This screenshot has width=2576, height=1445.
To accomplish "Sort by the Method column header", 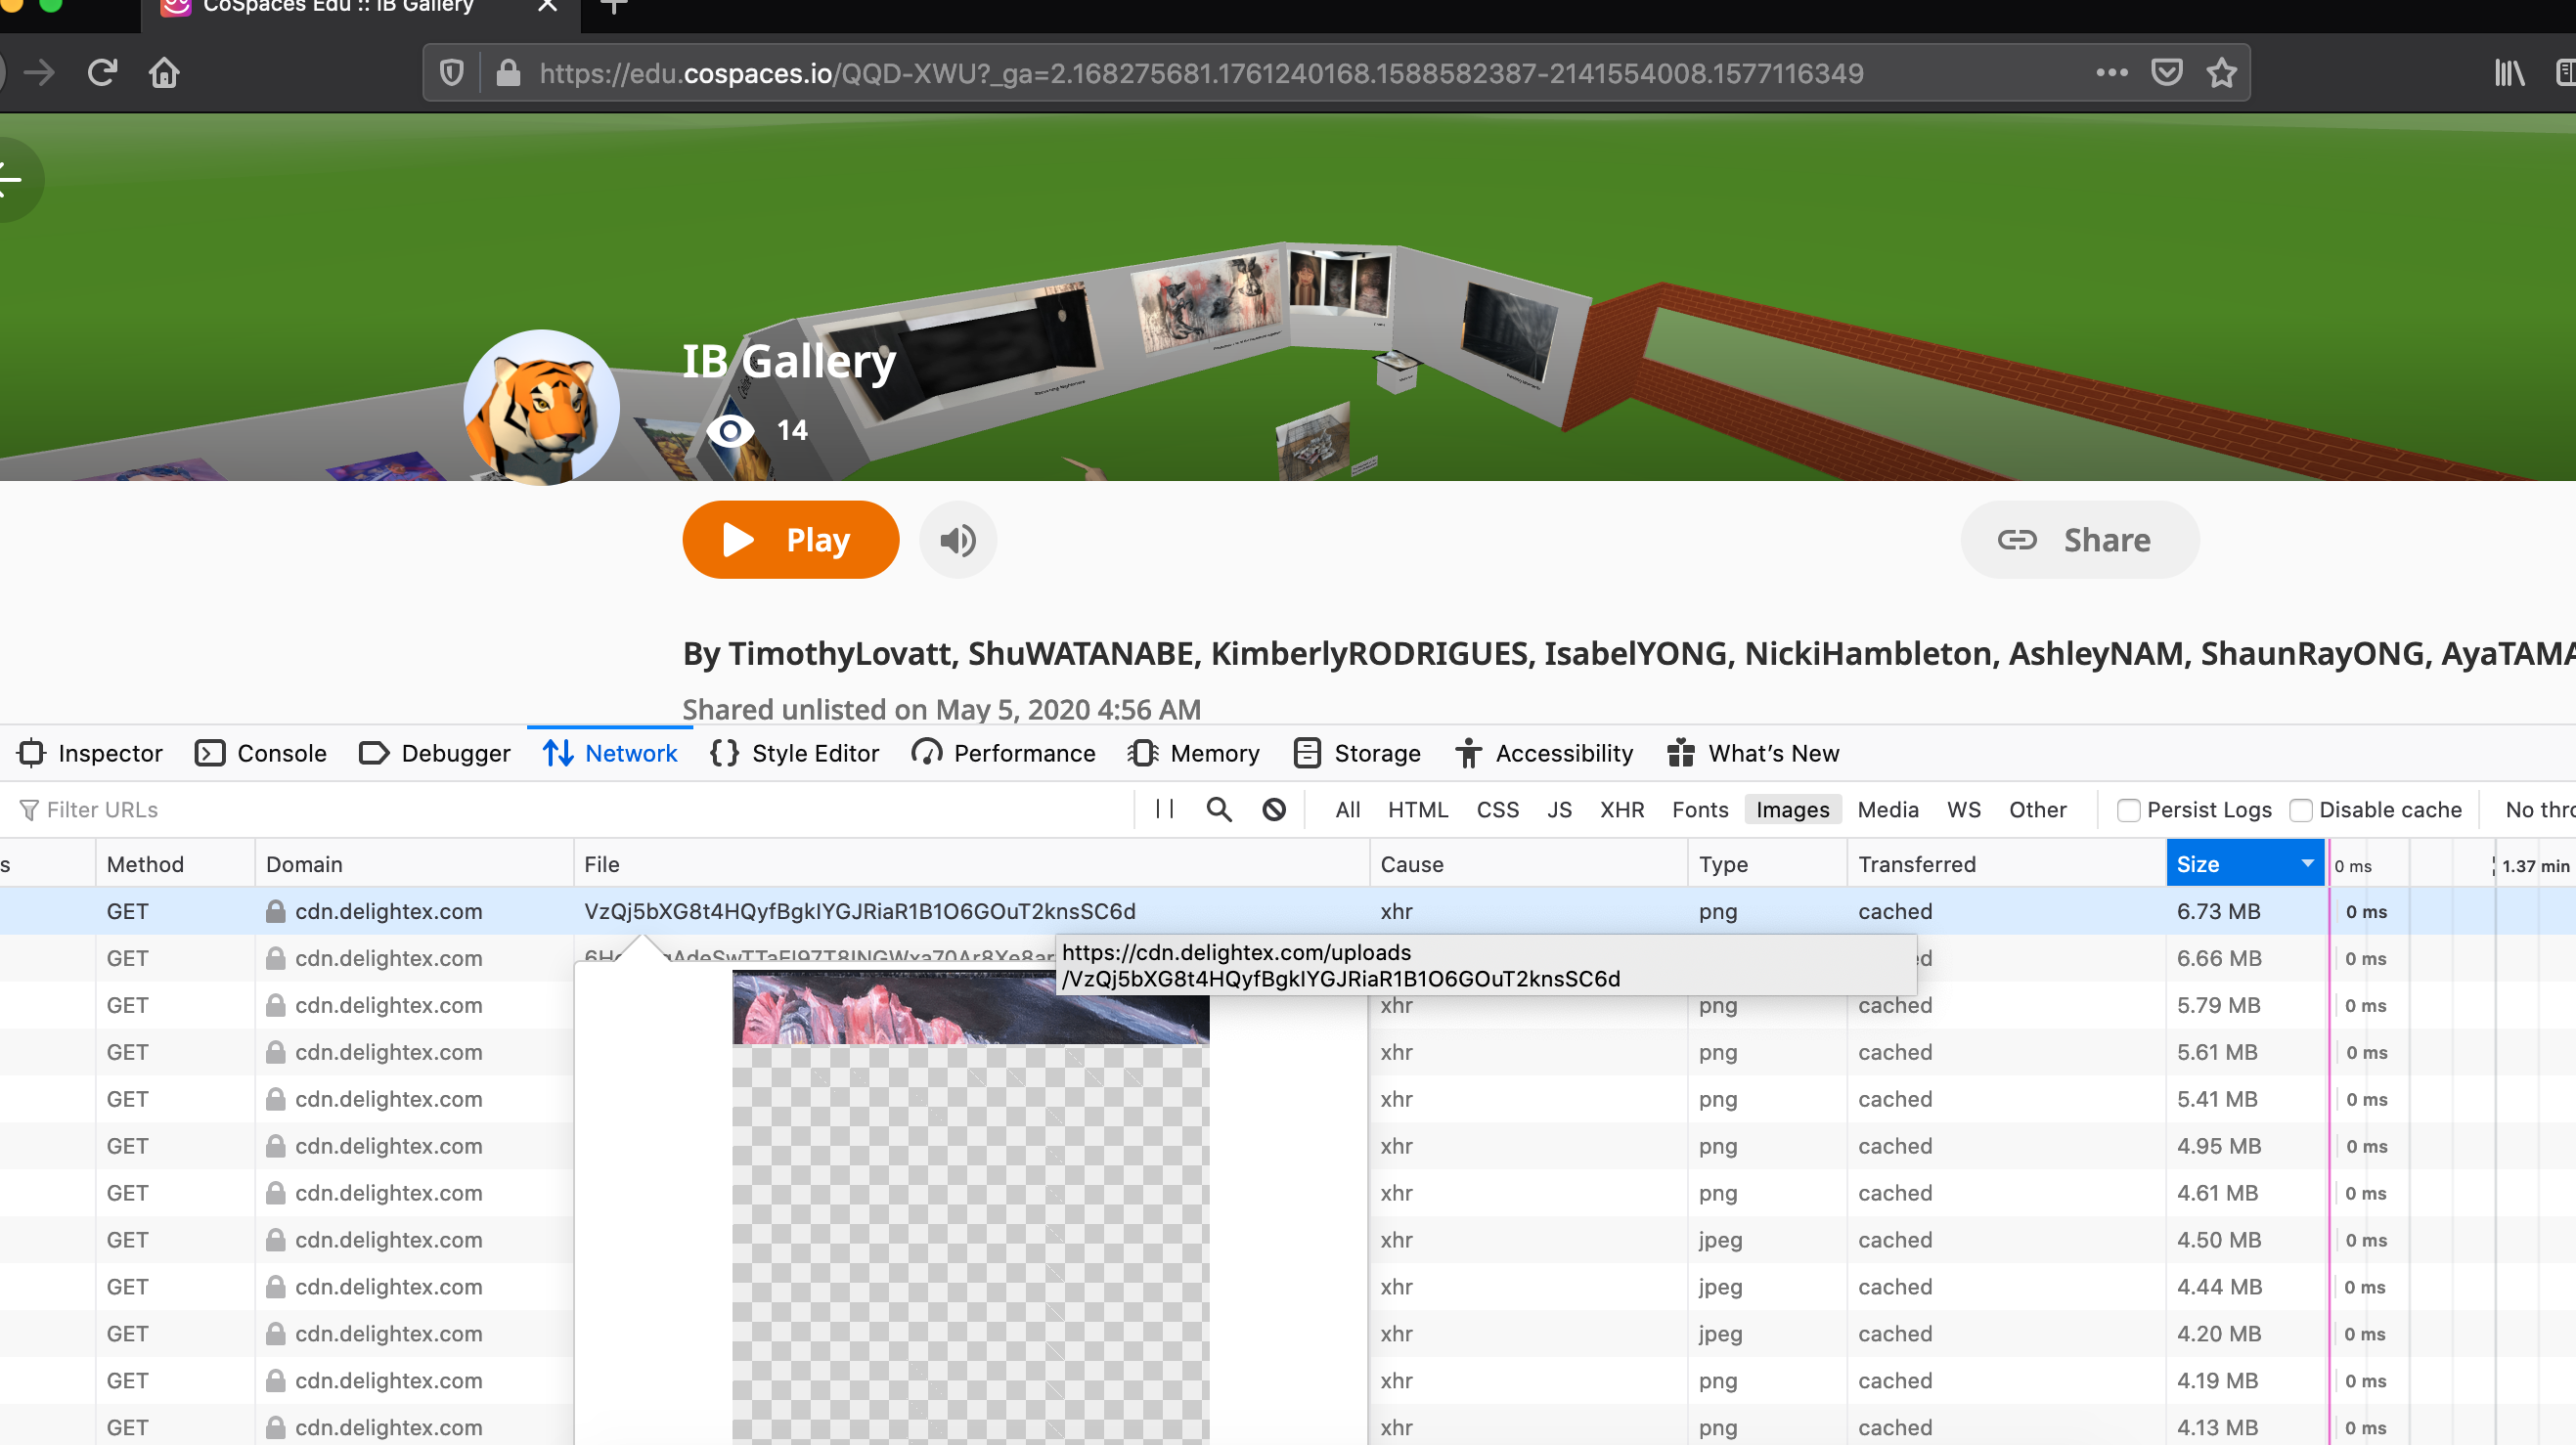I will [175, 864].
